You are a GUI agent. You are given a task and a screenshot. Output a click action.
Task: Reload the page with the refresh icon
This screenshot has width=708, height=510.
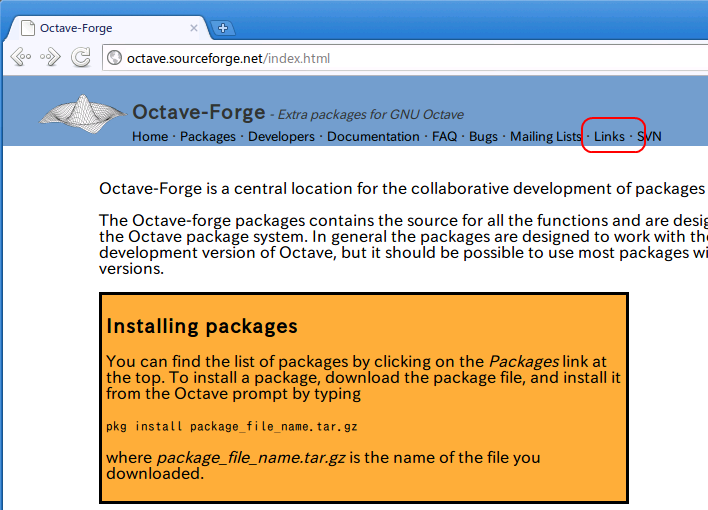point(81,57)
